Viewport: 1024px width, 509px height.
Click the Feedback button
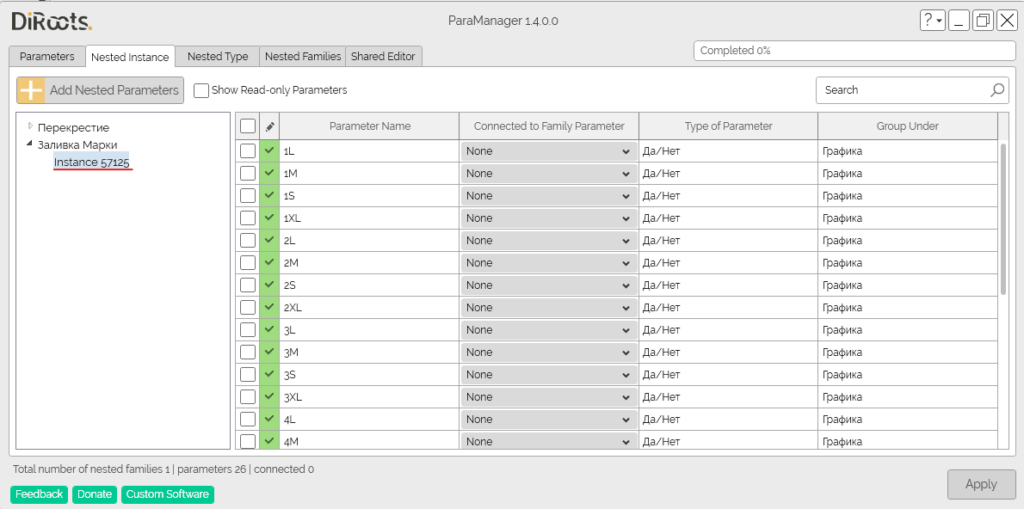pos(39,494)
